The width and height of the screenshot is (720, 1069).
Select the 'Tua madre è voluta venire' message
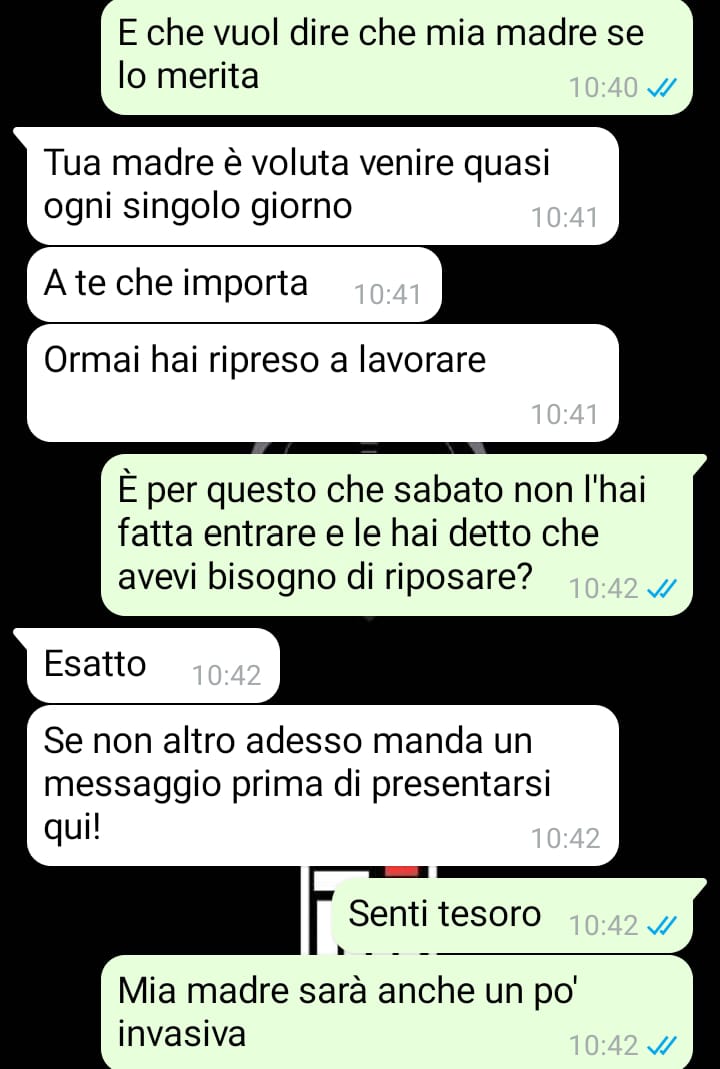click(x=322, y=186)
